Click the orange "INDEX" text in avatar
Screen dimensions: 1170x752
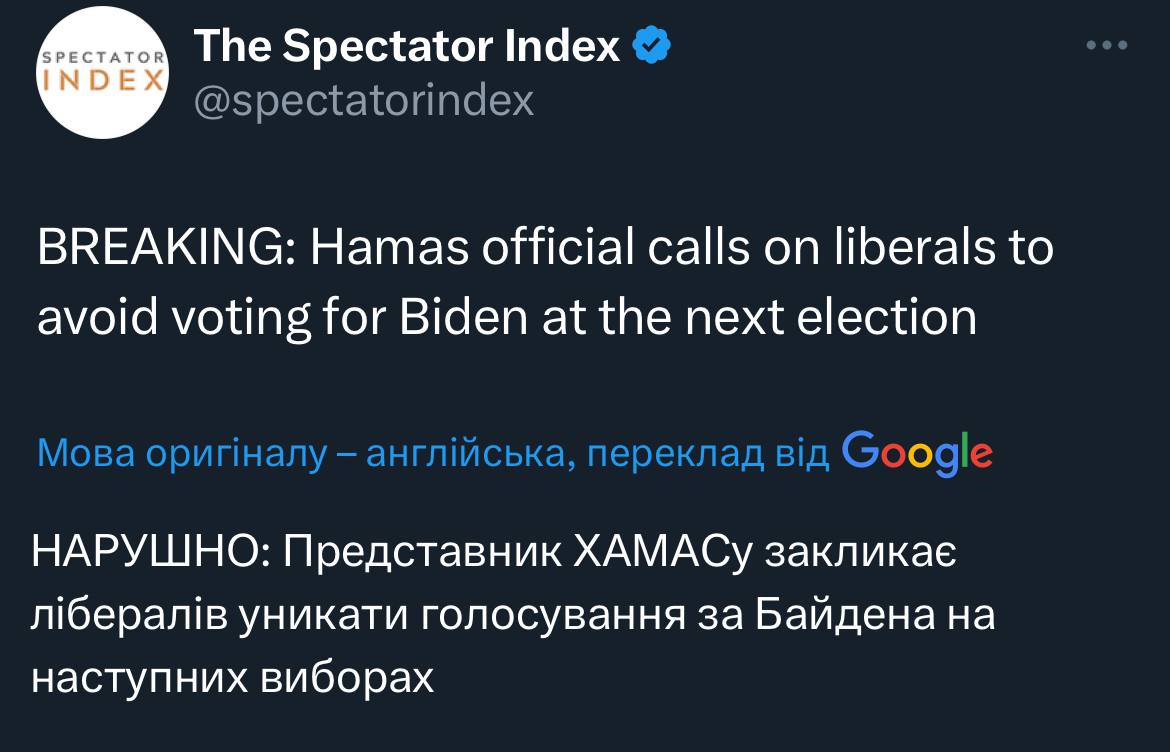point(101,82)
